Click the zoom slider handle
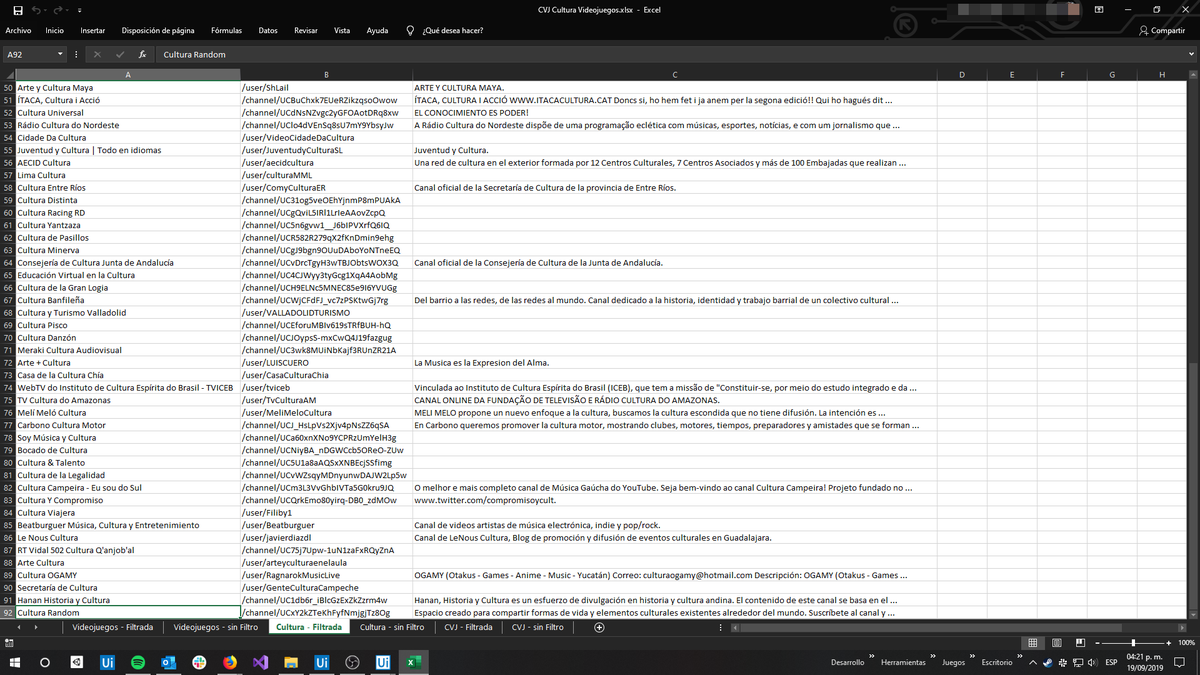 1133,642
